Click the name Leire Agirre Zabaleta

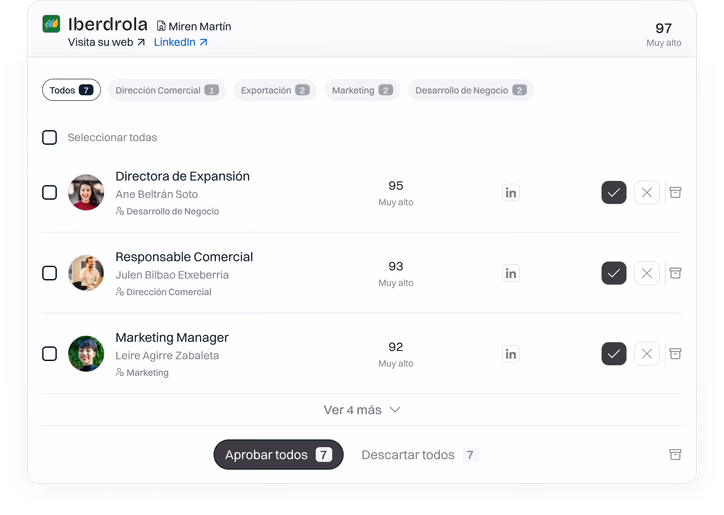pyautogui.click(x=167, y=356)
